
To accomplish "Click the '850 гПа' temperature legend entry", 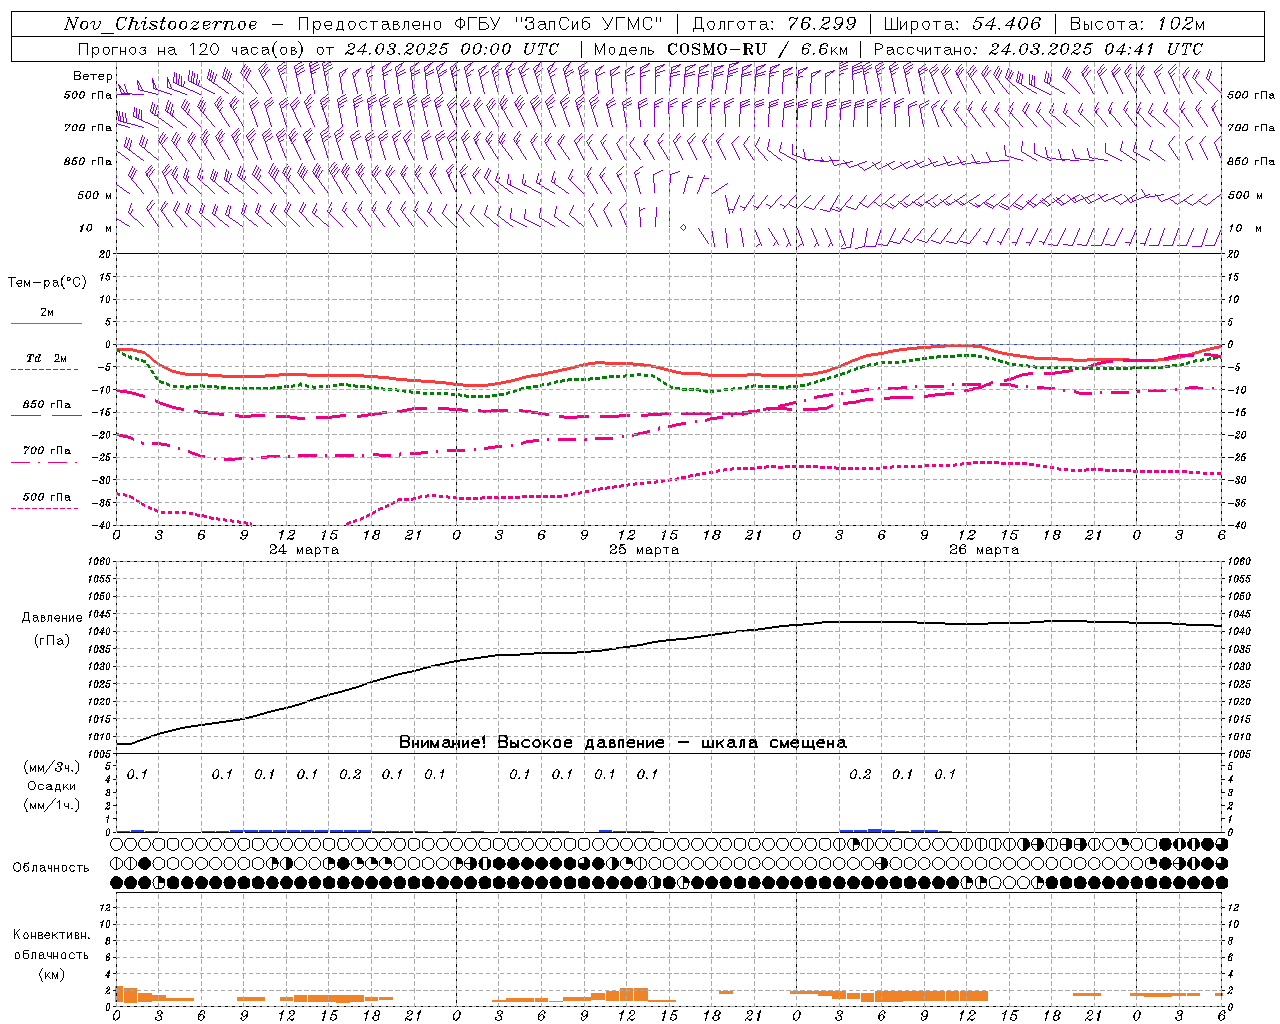I will tap(46, 405).
